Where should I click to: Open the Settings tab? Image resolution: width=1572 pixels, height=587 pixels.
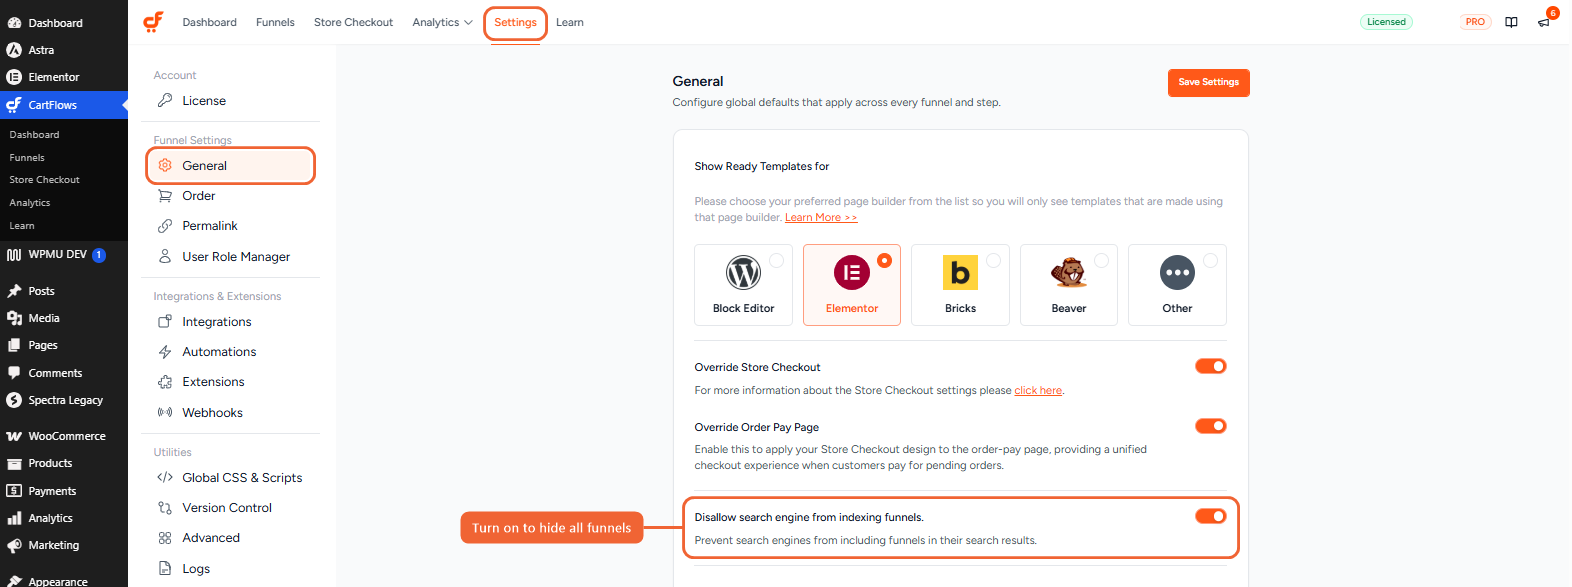pyautogui.click(x=515, y=22)
